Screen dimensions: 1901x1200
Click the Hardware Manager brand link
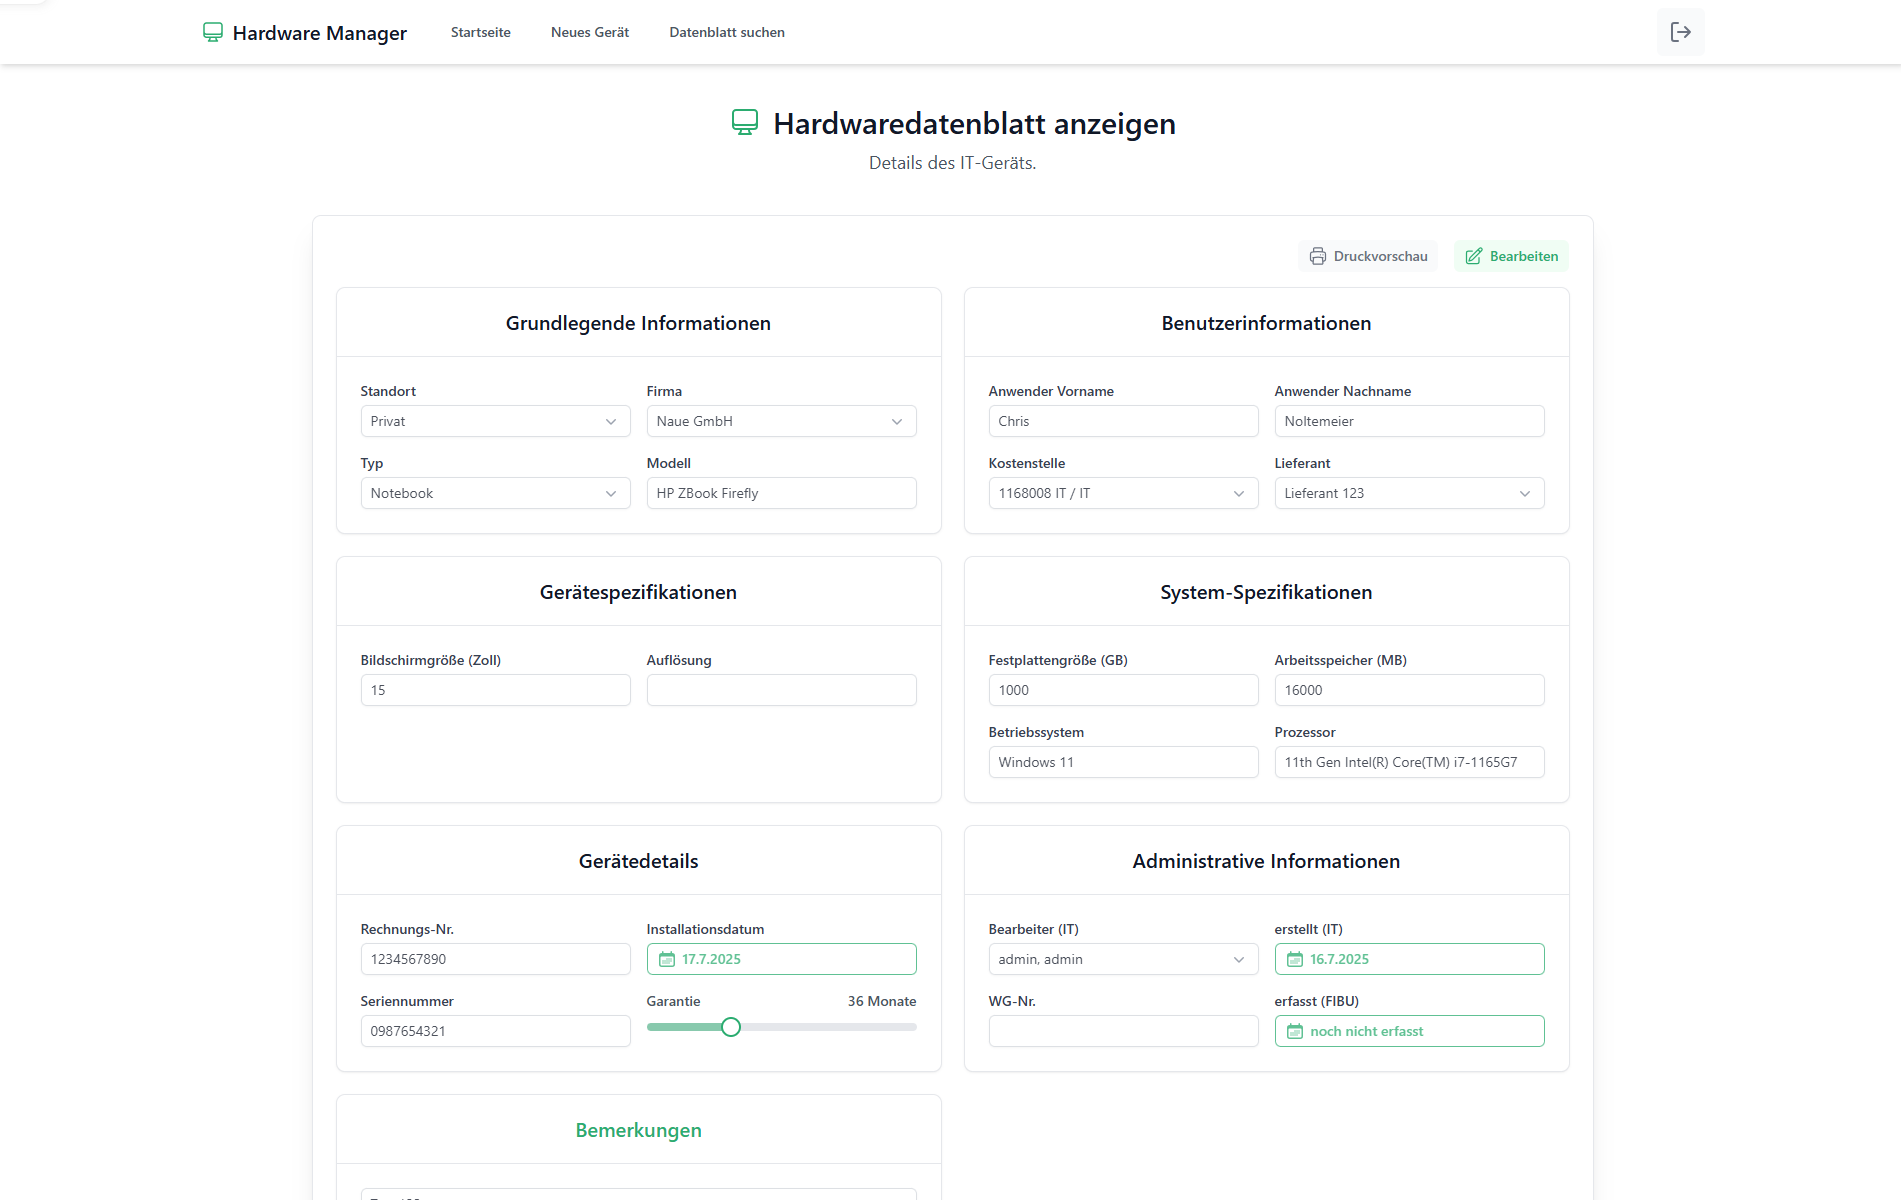[305, 33]
